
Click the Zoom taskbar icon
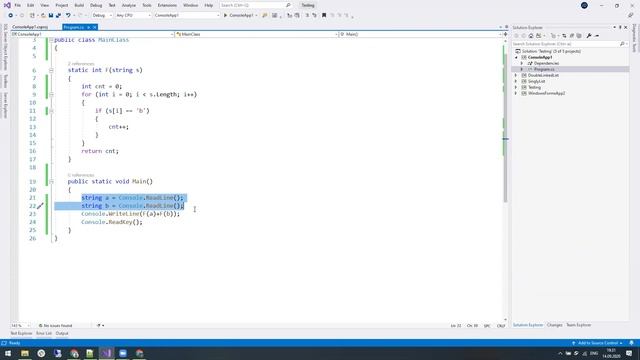(x=123, y=353)
